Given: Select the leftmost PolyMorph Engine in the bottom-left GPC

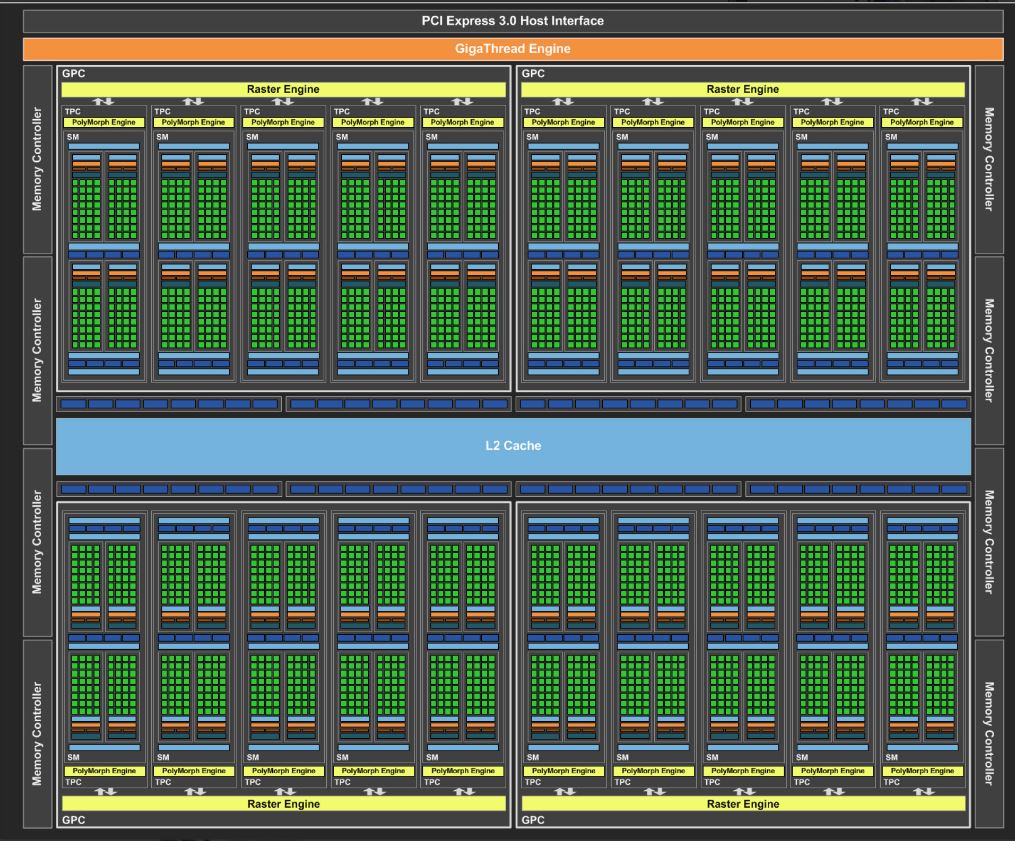Looking at the screenshot, I should (104, 771).
